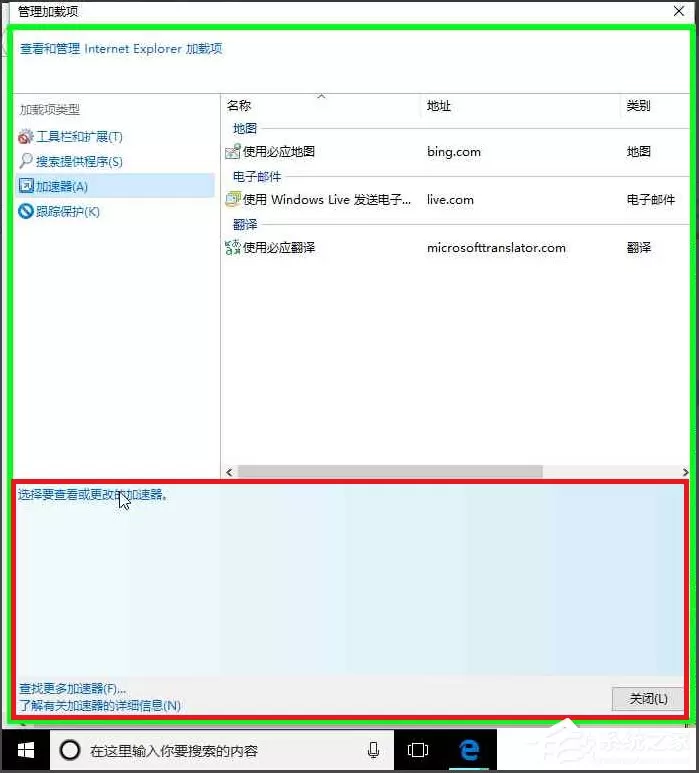Select the 使用必应地图 row
Screen dimensions: 699x773
[x=455, y=151]
